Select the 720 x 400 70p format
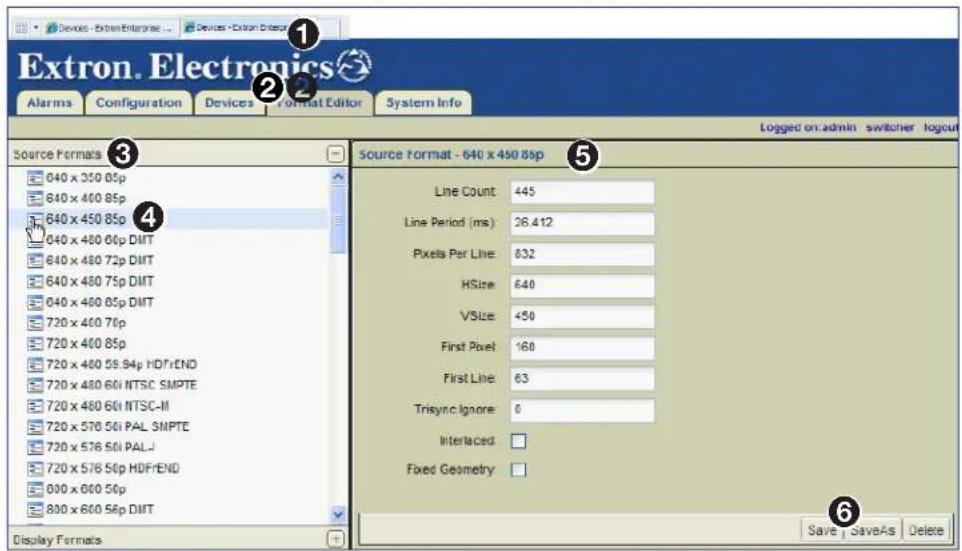 [x=86, y=323]
